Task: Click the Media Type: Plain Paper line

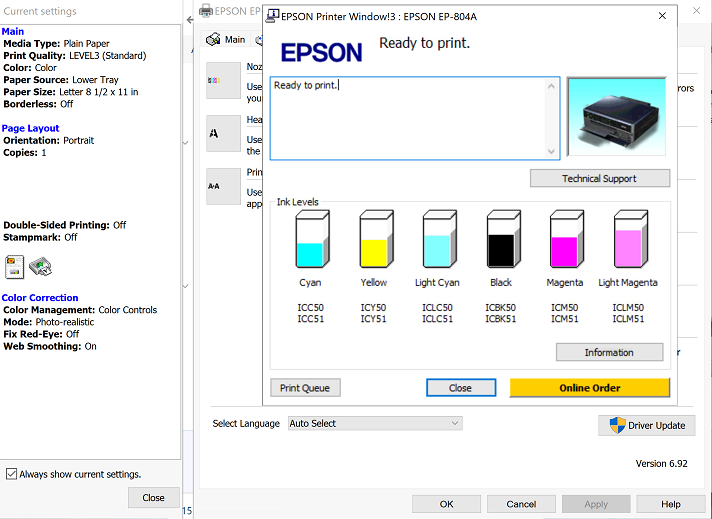Action: pyautogui.click(x=56, y=44)
